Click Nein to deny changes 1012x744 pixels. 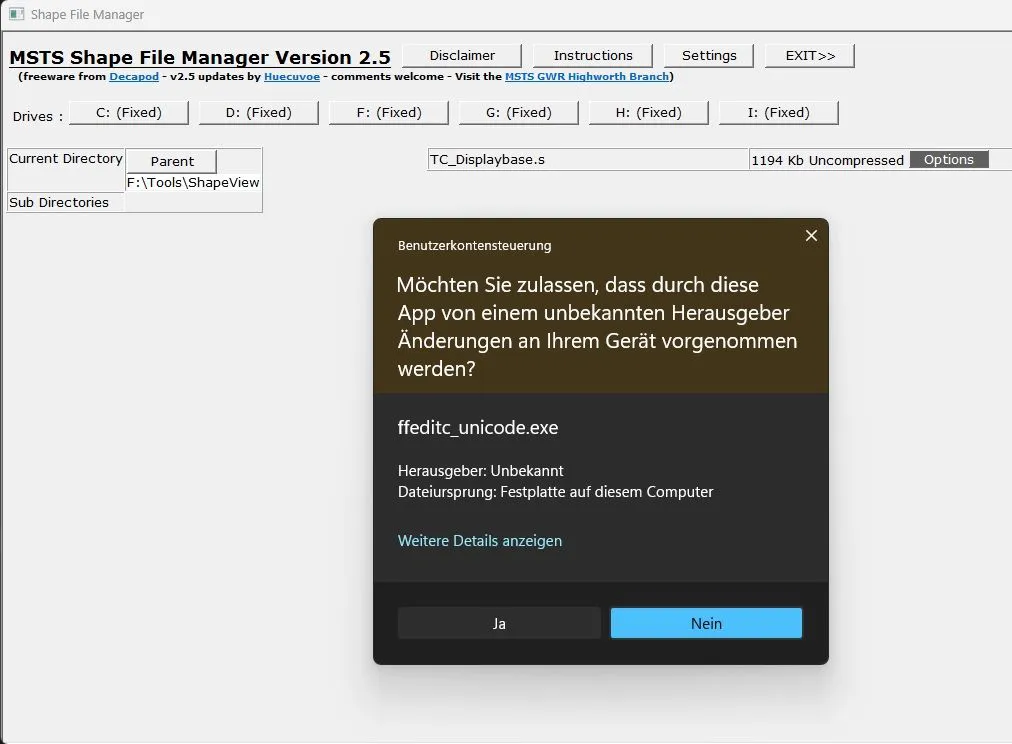tap(706, 623)
